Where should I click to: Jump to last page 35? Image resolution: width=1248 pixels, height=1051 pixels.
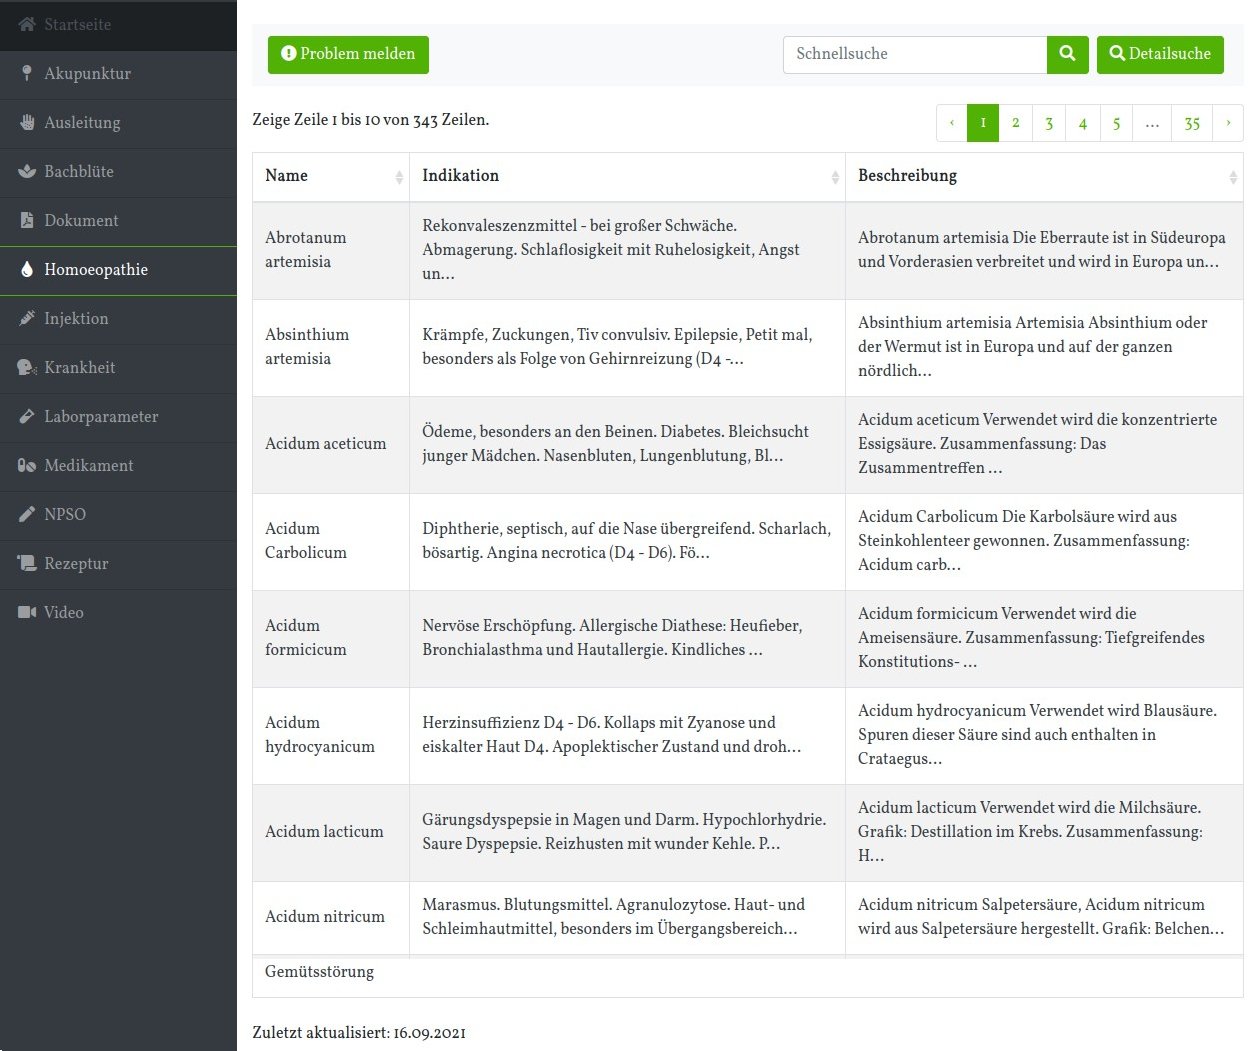click(x=1192, y=123)
